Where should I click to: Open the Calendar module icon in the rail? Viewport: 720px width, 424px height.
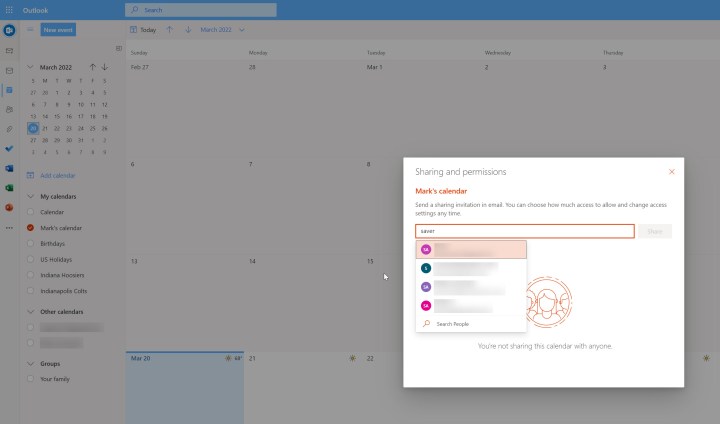pos(9,90)
